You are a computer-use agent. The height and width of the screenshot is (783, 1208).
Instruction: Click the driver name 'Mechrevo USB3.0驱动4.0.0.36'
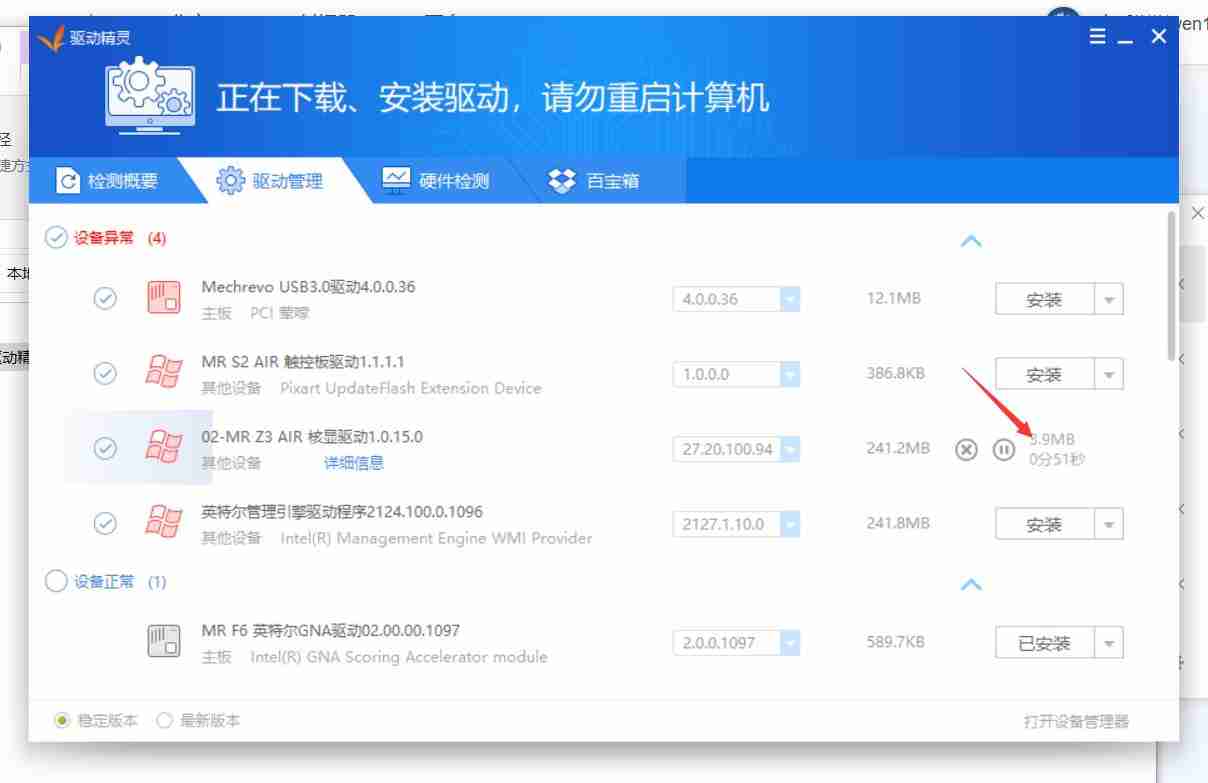click(308, 287)
